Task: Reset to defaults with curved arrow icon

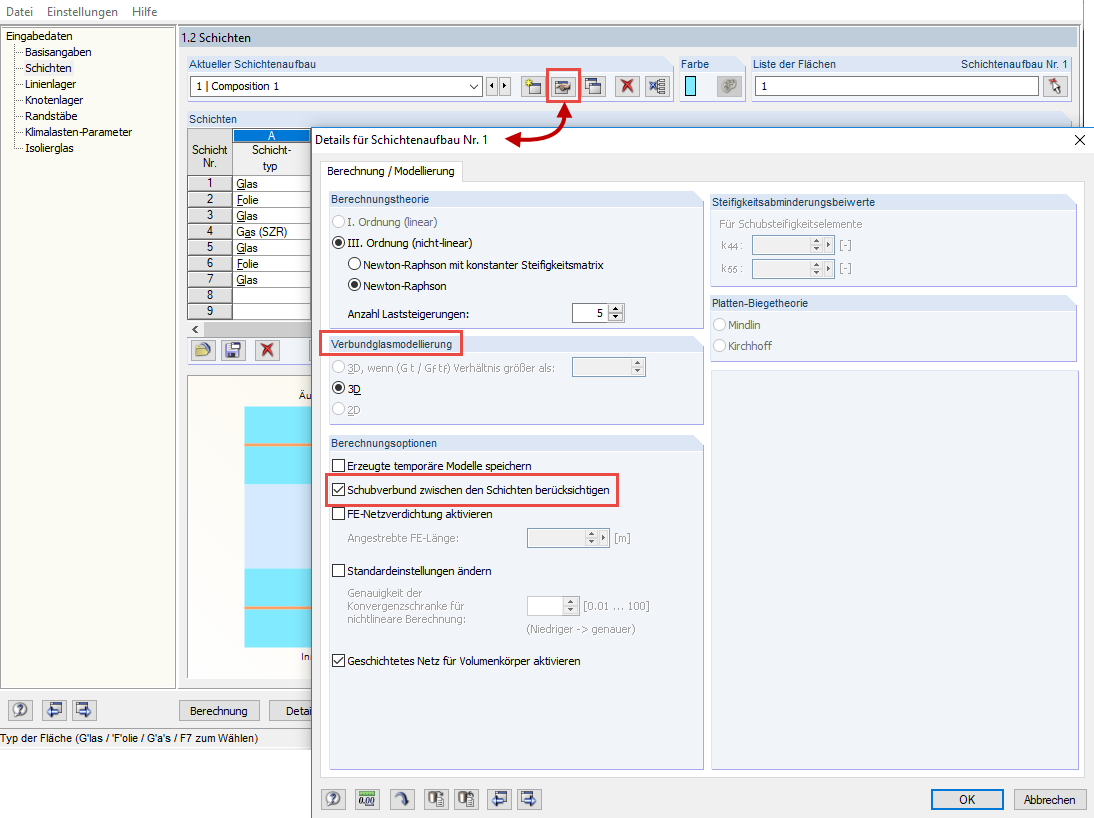Action: pos(402,799)
